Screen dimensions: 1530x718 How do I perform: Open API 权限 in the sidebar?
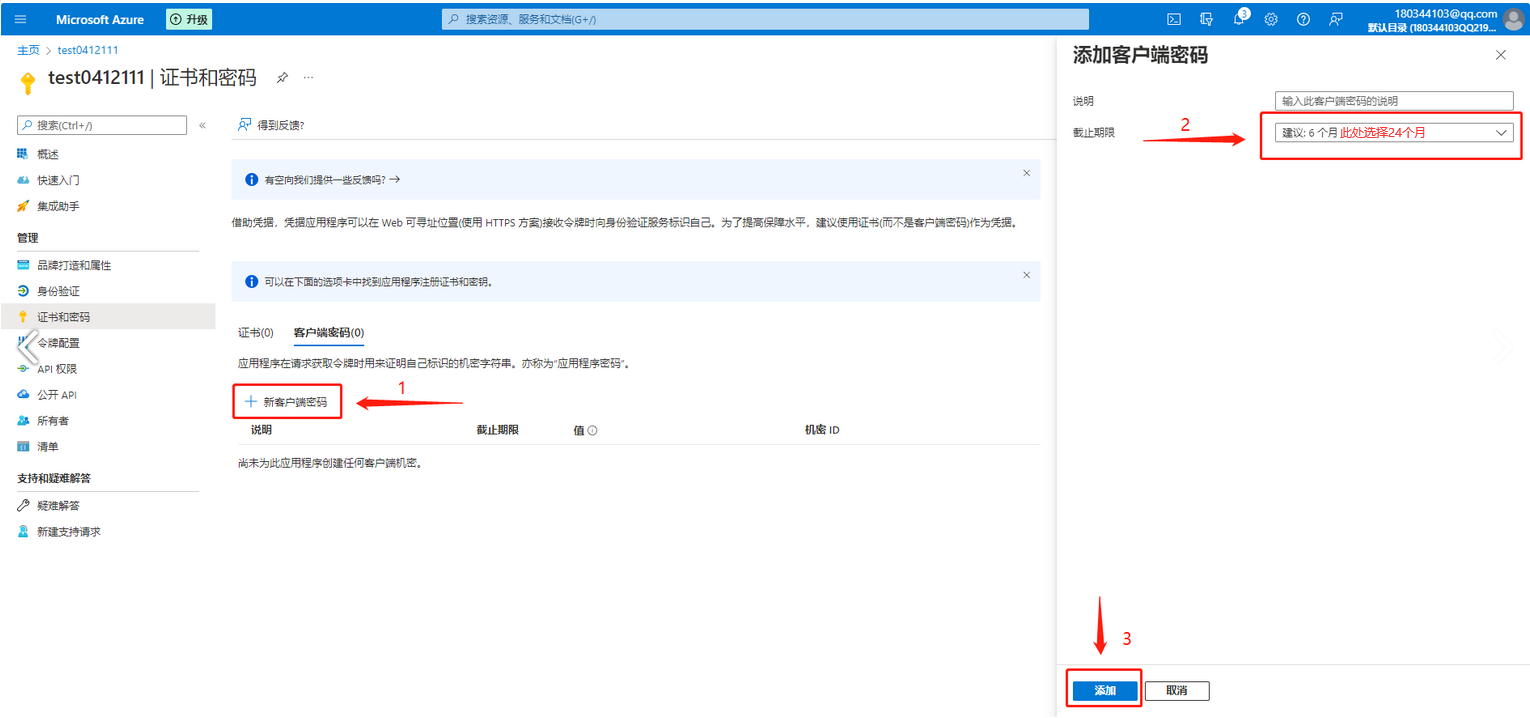(57, 369)
